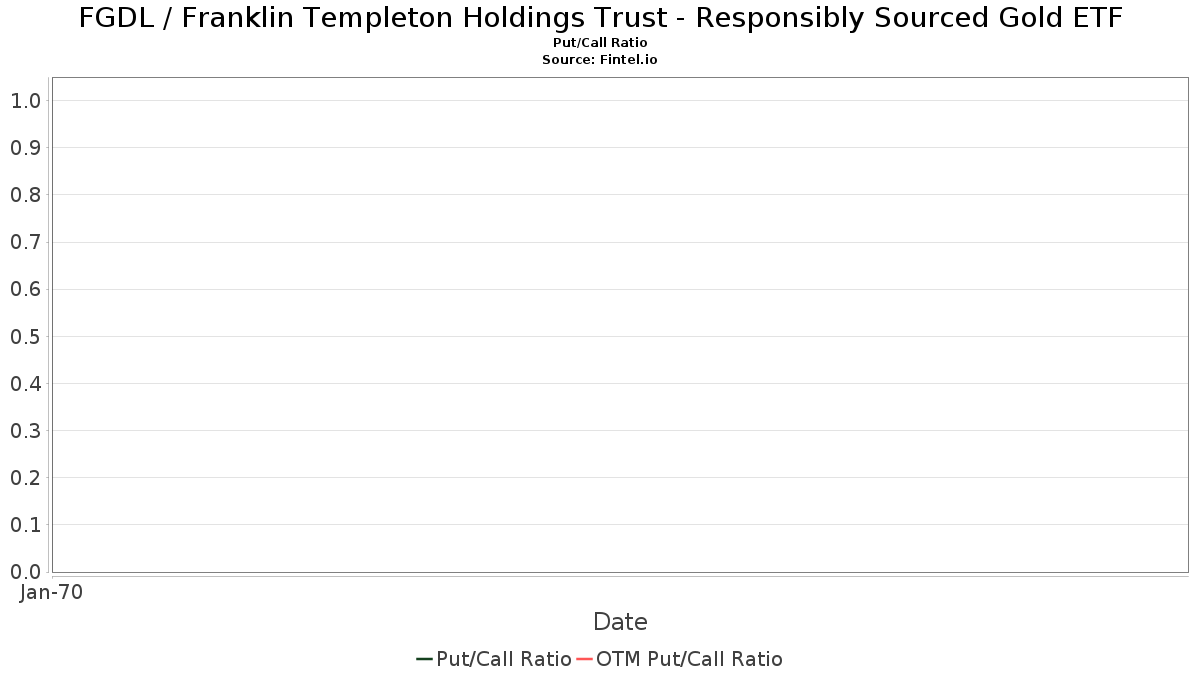Click the 0.8 y-axis label
The width and height of the screenshot is (1200, 675).
click(x=25, y=195)
